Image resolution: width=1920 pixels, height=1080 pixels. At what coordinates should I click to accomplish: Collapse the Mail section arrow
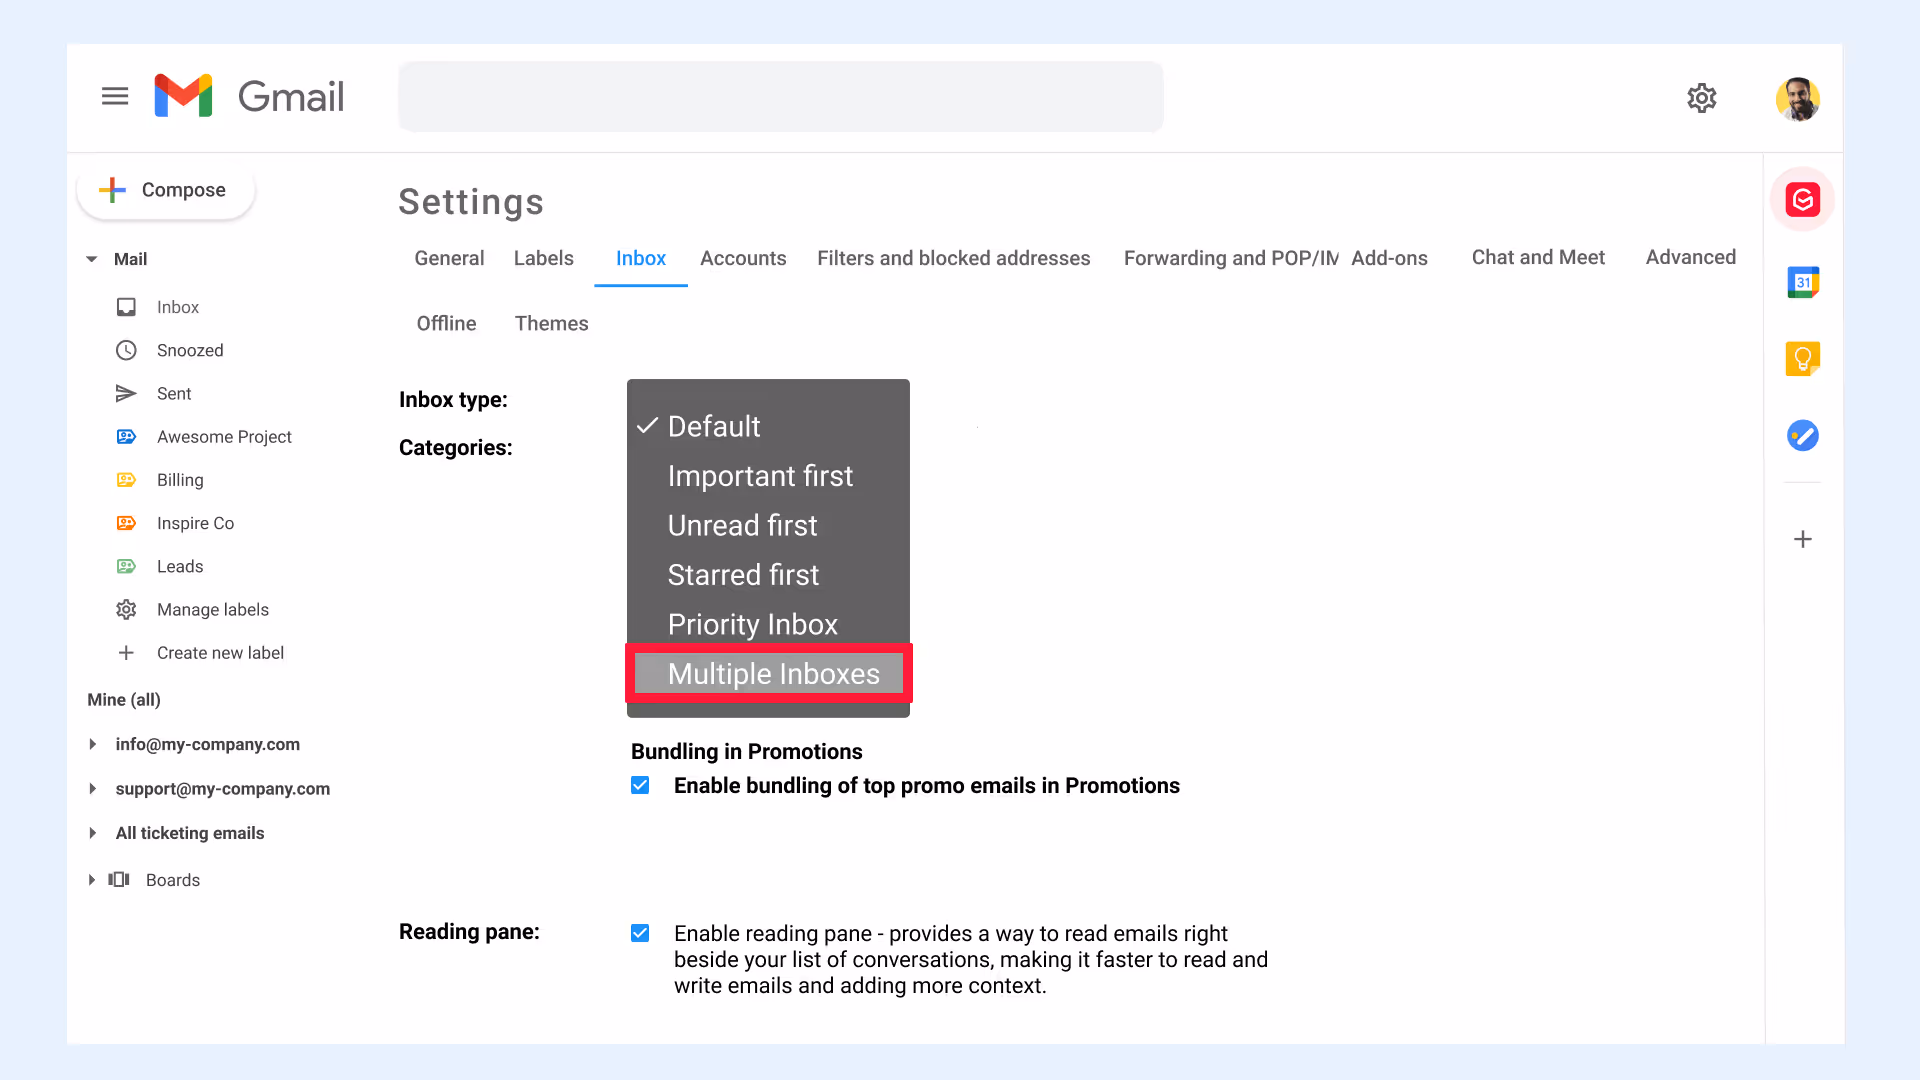92,259
